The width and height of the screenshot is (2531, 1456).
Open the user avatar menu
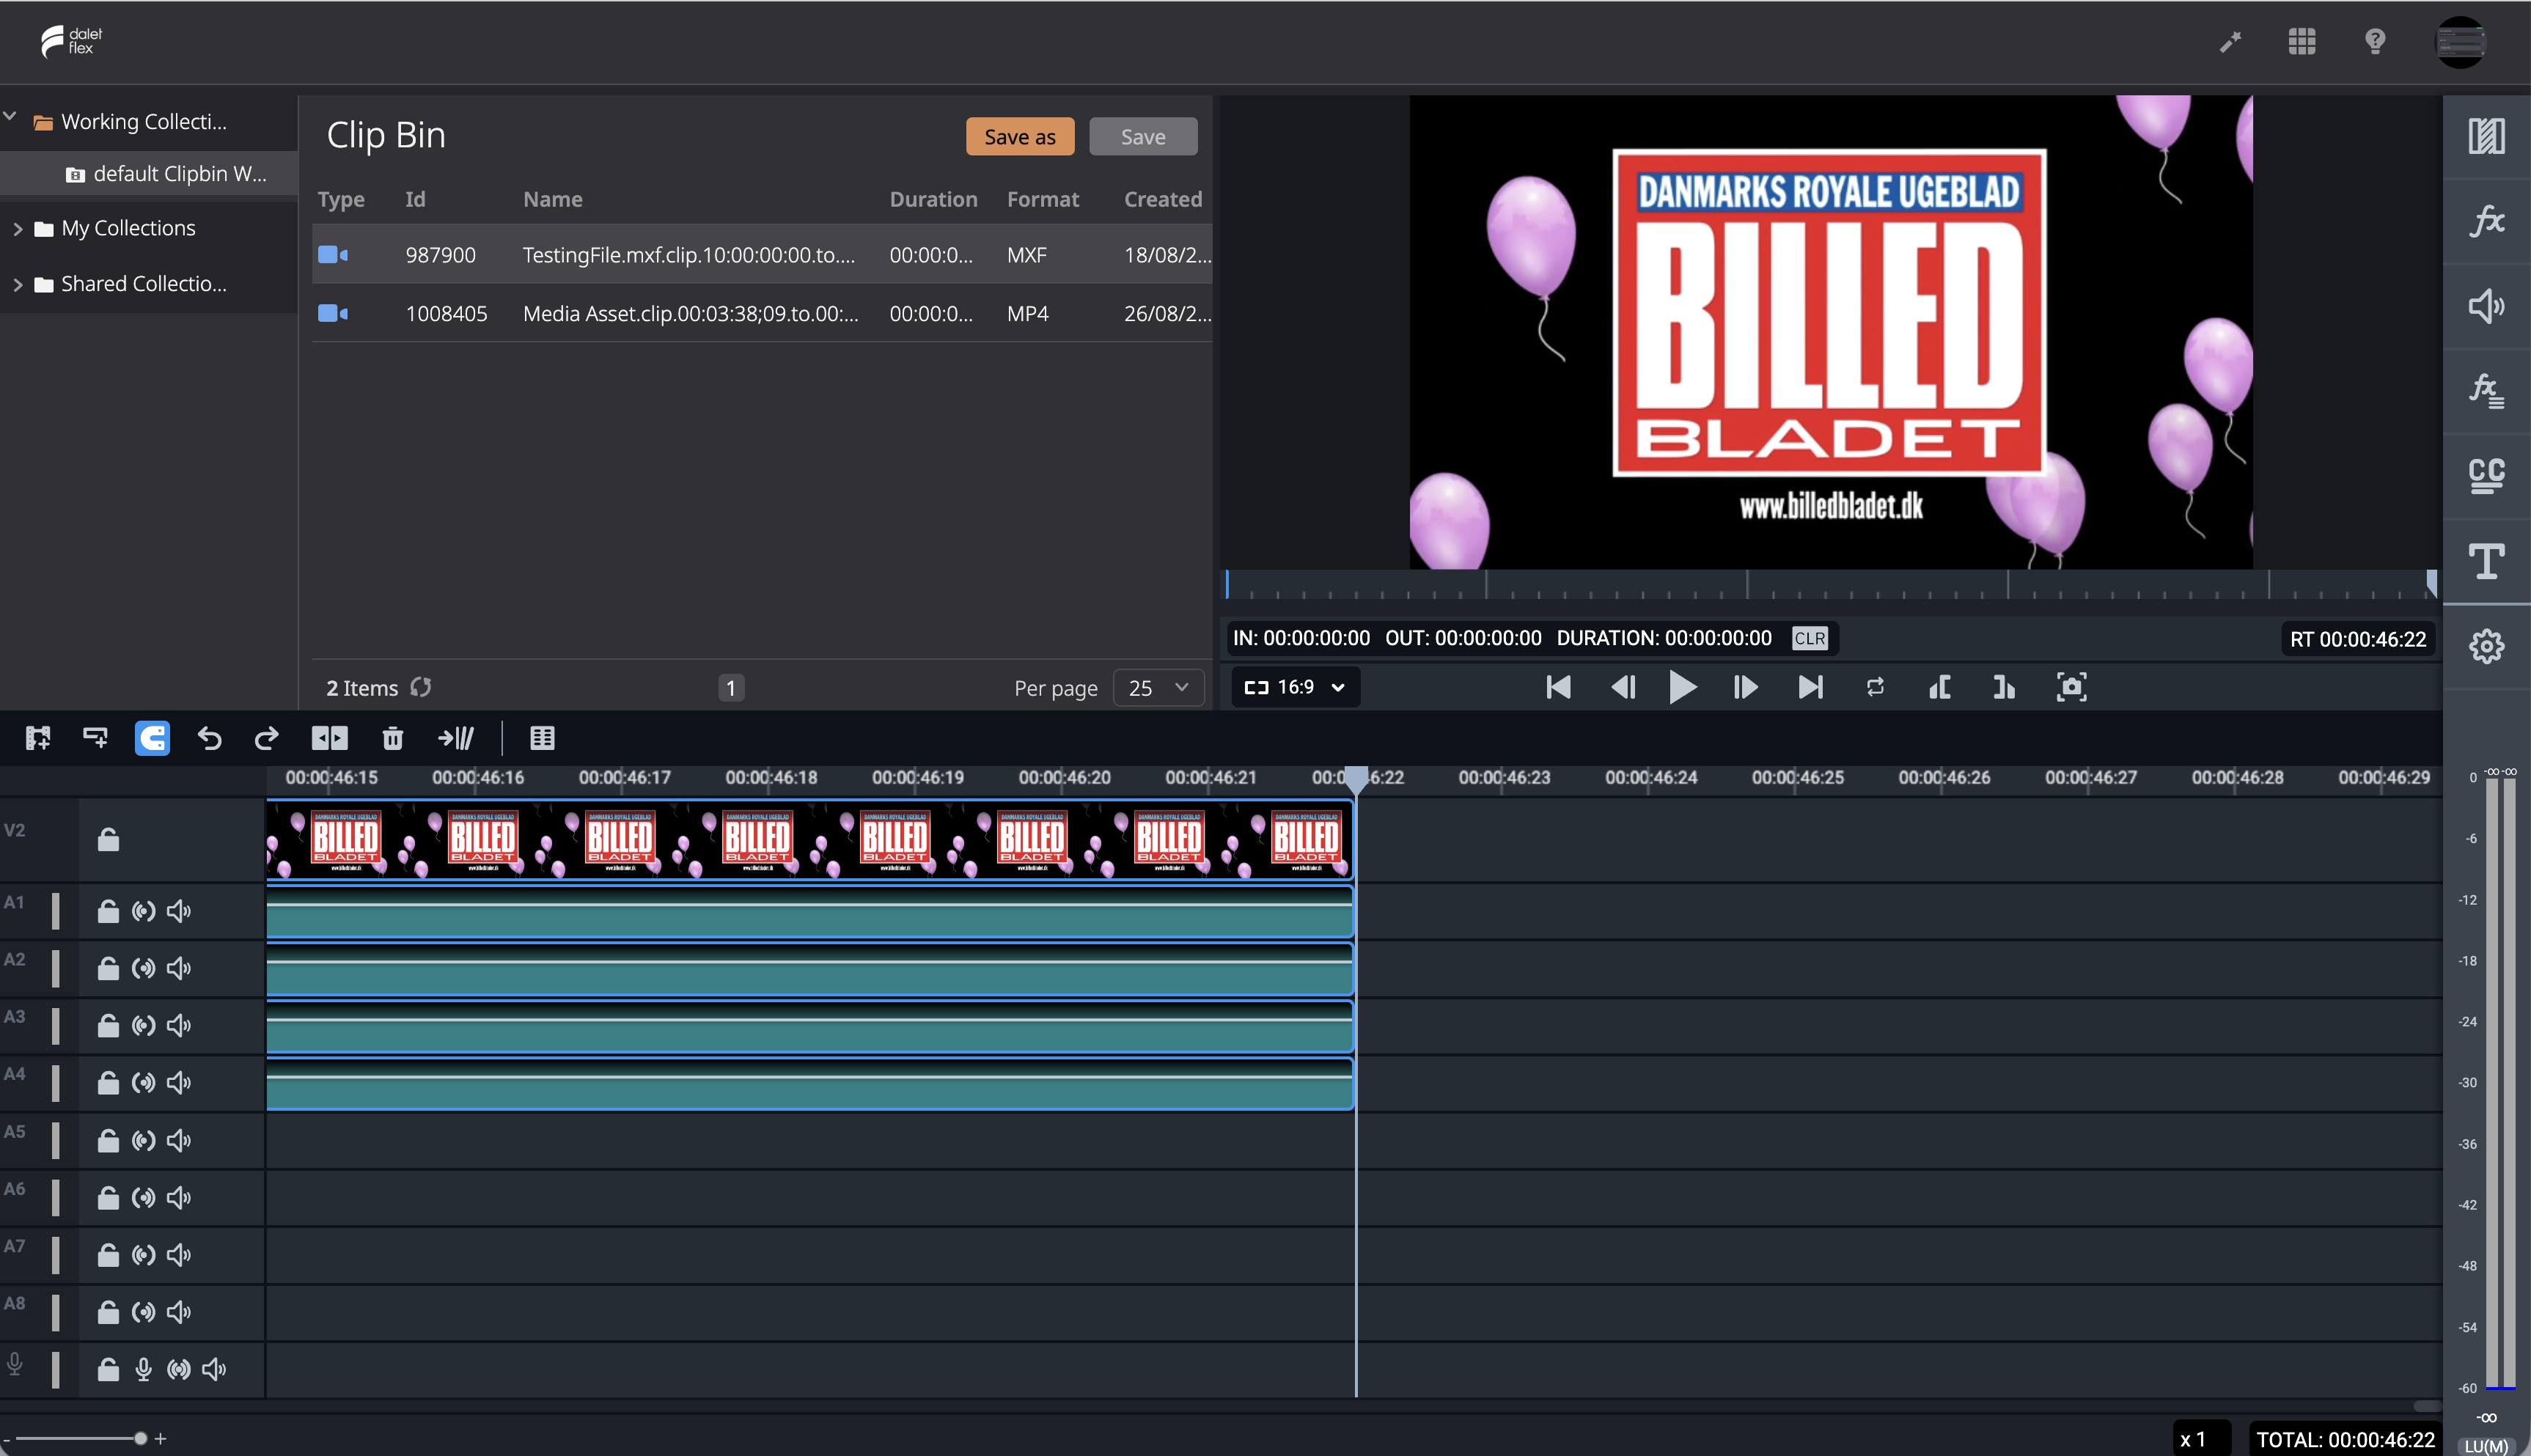(2460, 42)
